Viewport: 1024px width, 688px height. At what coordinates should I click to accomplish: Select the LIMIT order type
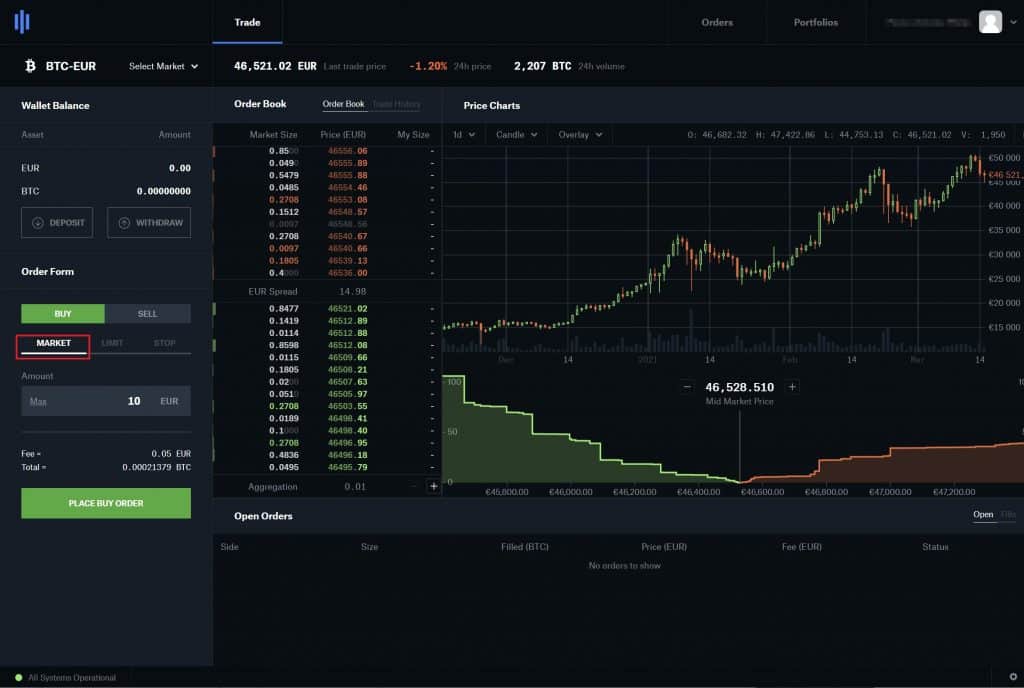tap(112, 343)
